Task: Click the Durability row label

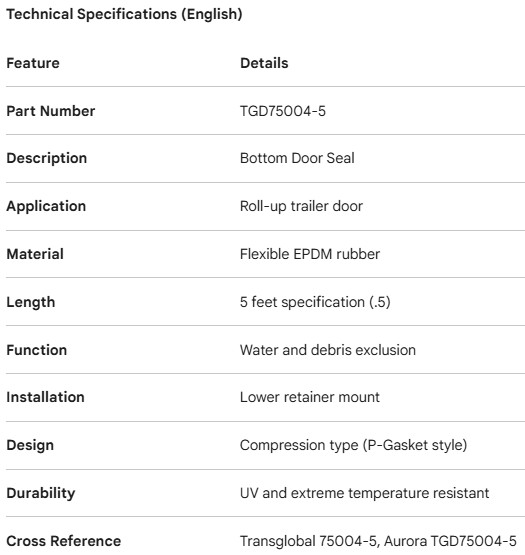Action: (x=41, y=493)
